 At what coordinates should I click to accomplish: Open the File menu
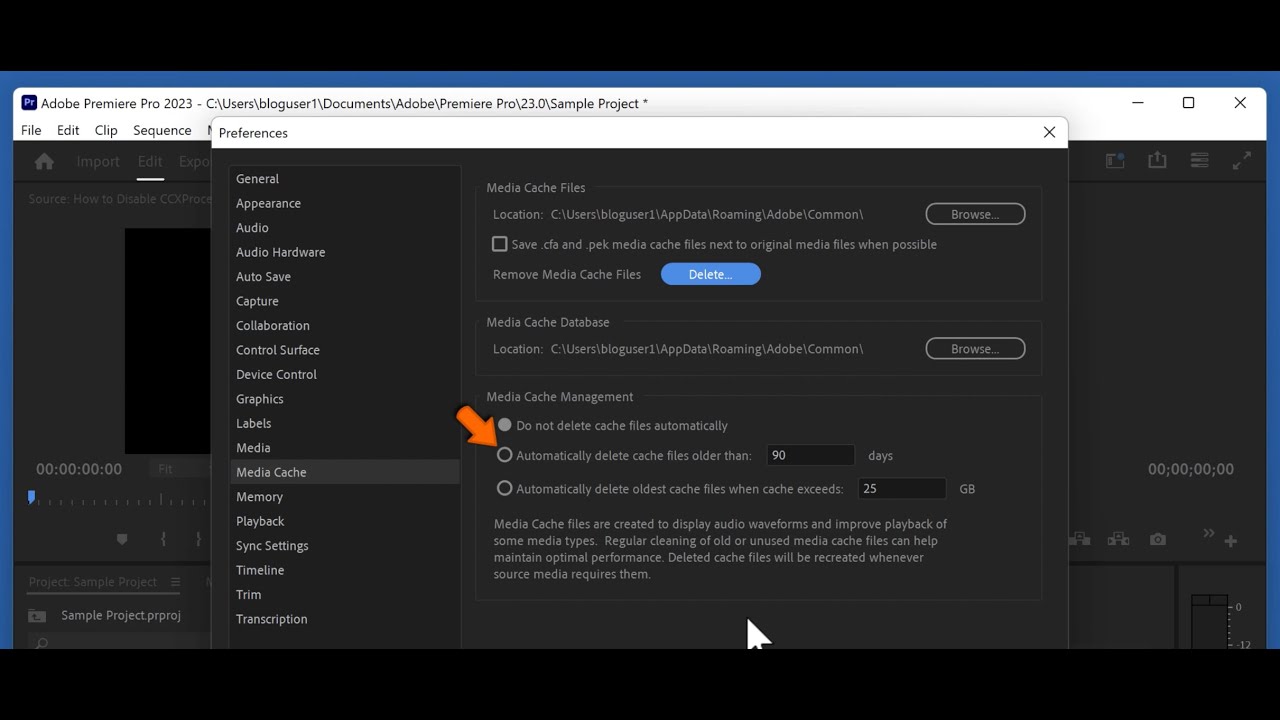pos(31,130)
